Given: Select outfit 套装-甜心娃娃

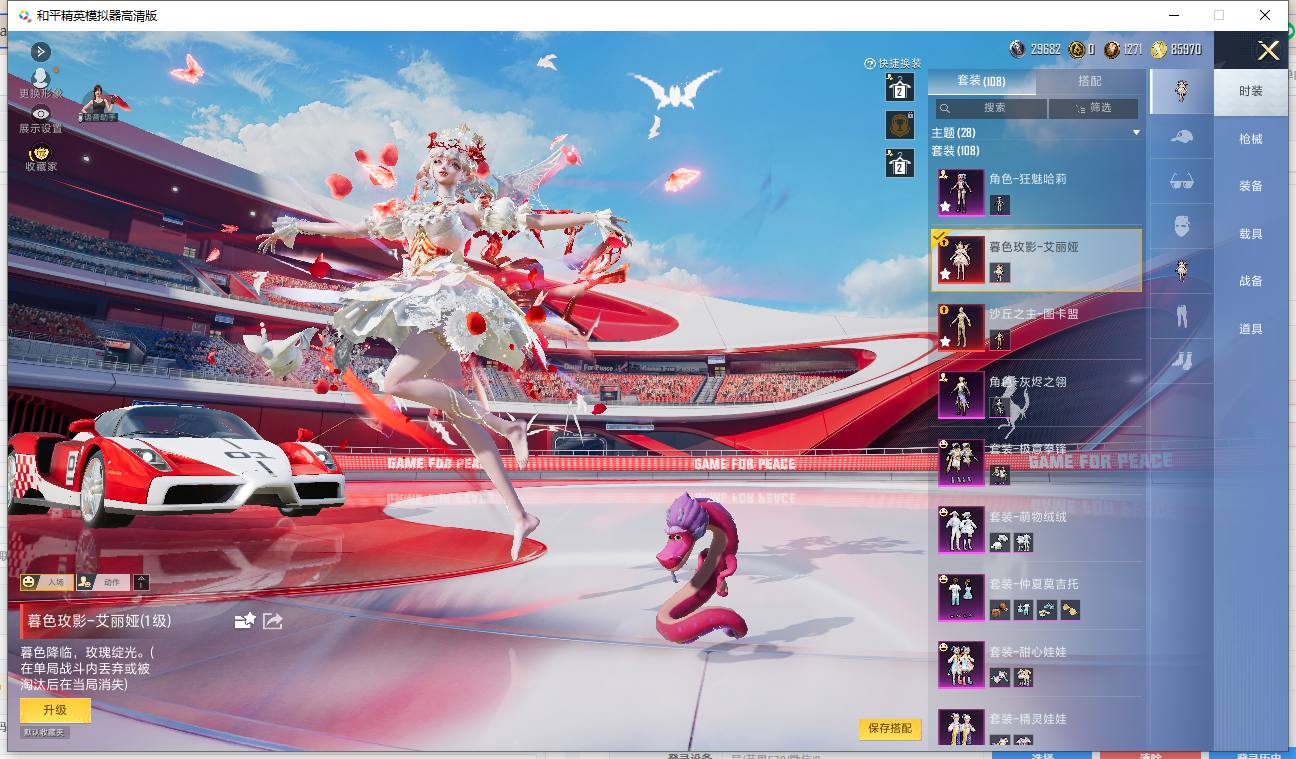Looking at the screenshot, I should pos(1036,664).
